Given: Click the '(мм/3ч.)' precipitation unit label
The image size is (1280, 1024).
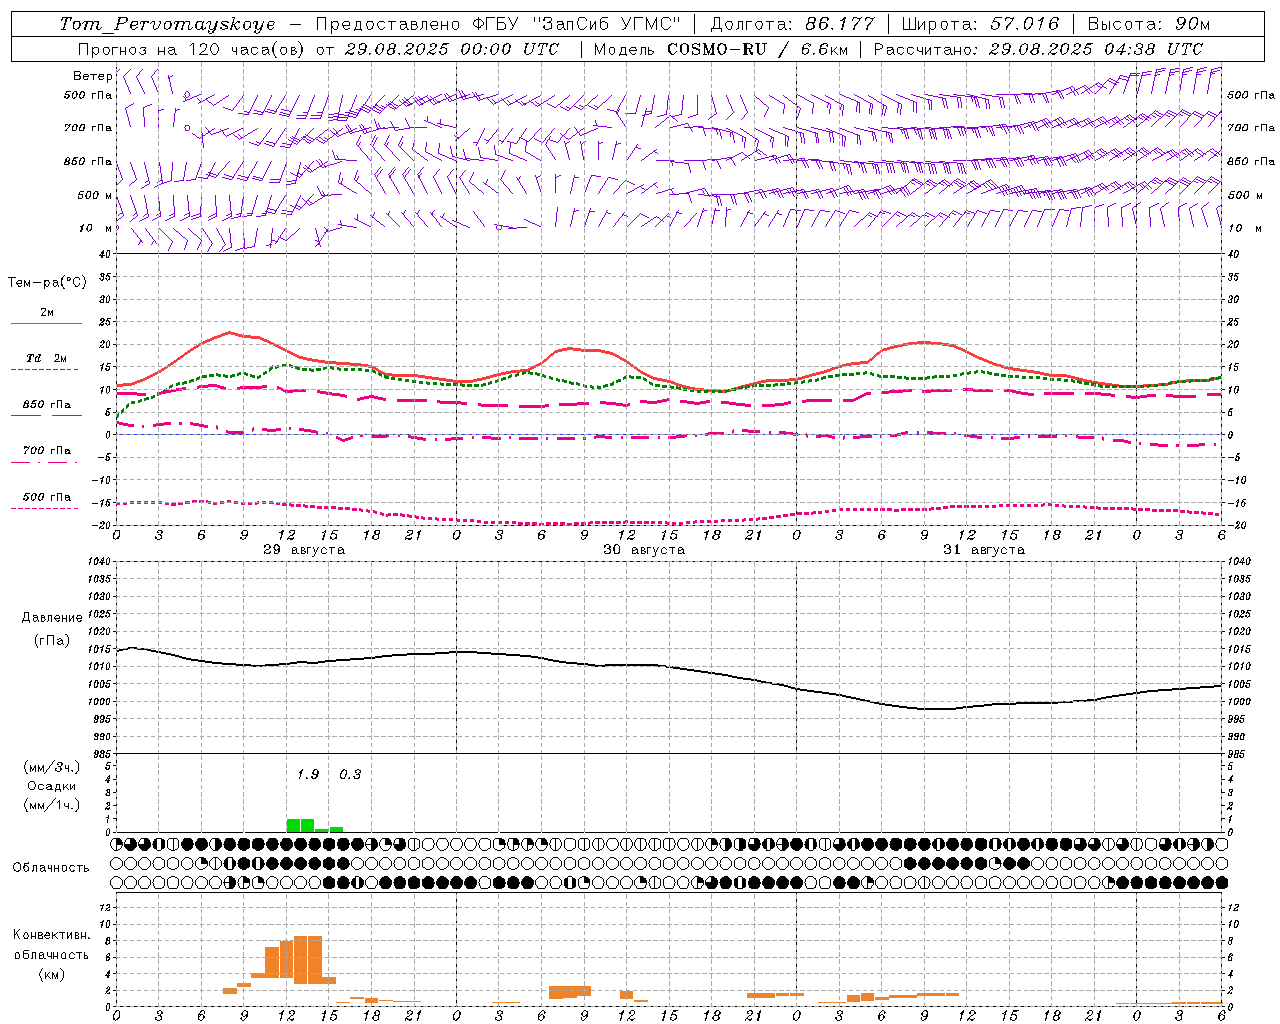Looking at the screenshot, I should pyautogui.click(x=52, y=767).
